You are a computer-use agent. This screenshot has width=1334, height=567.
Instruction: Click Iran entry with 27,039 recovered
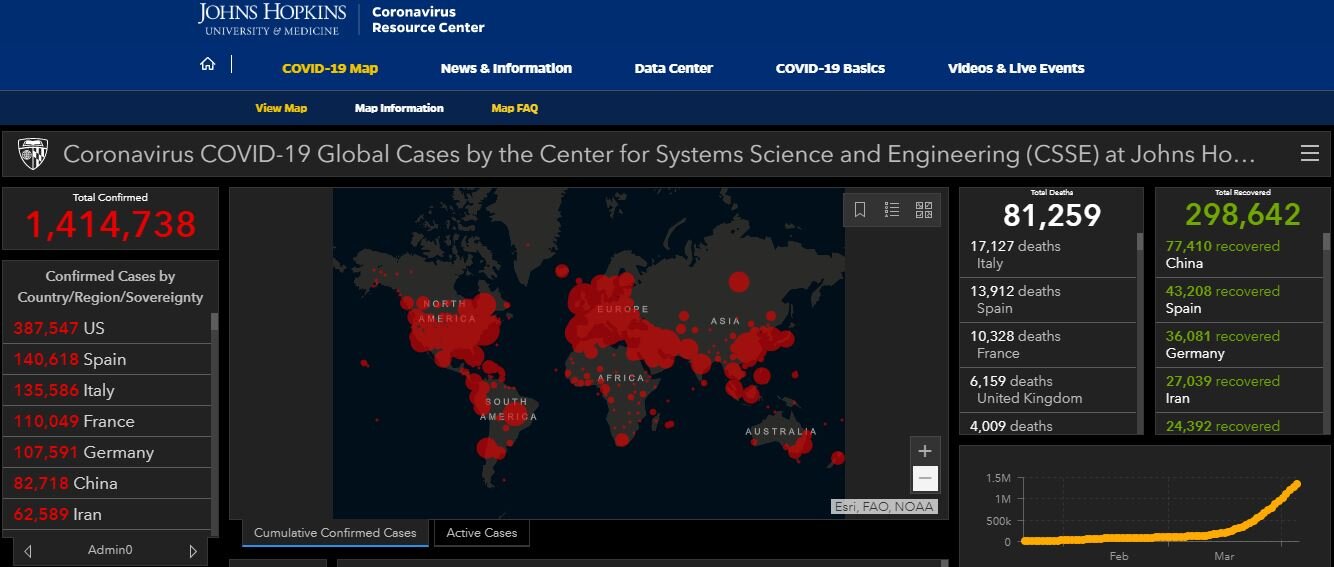(1240, 390)
